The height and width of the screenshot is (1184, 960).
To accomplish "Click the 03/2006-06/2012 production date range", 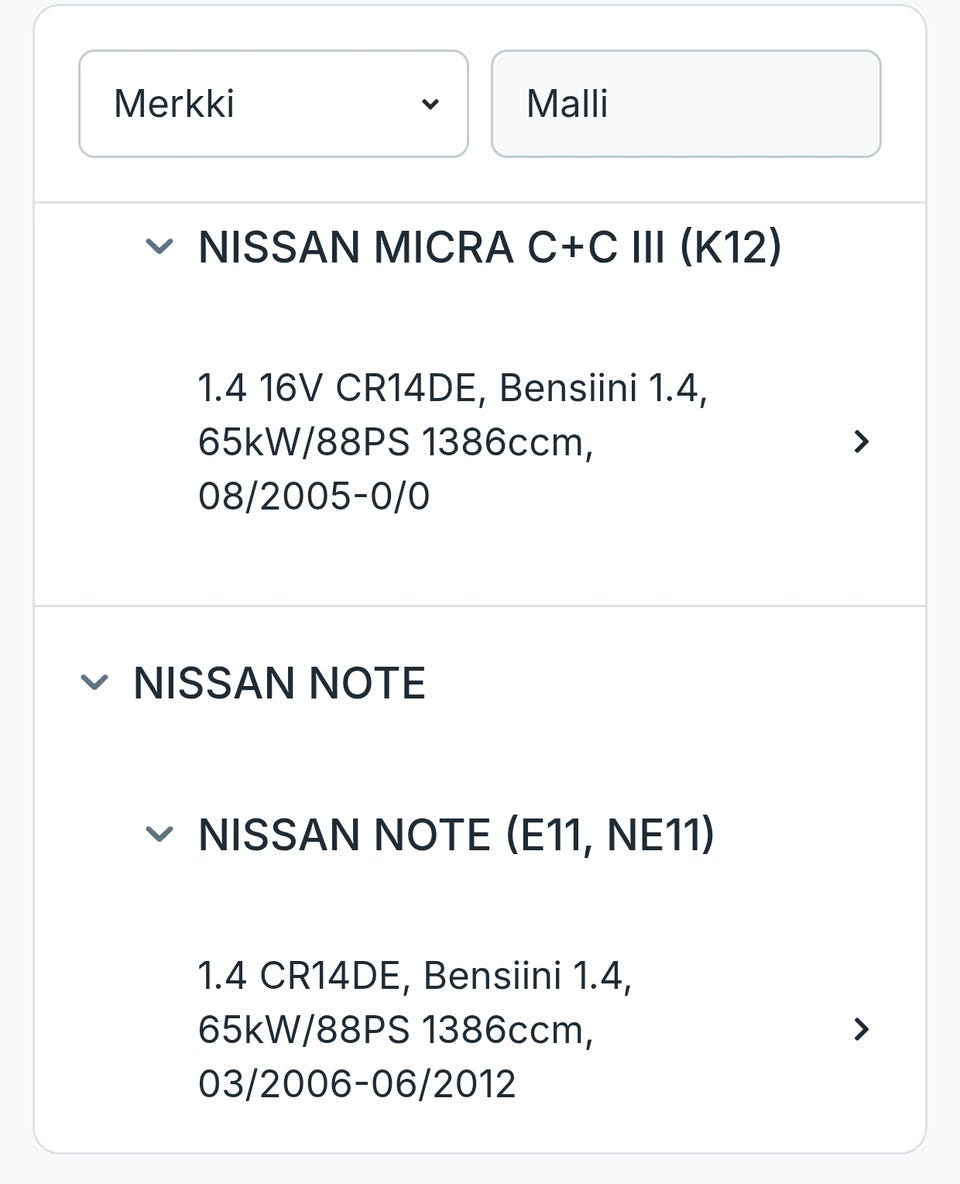I will pyautogui.click(x=357, y=1084).
